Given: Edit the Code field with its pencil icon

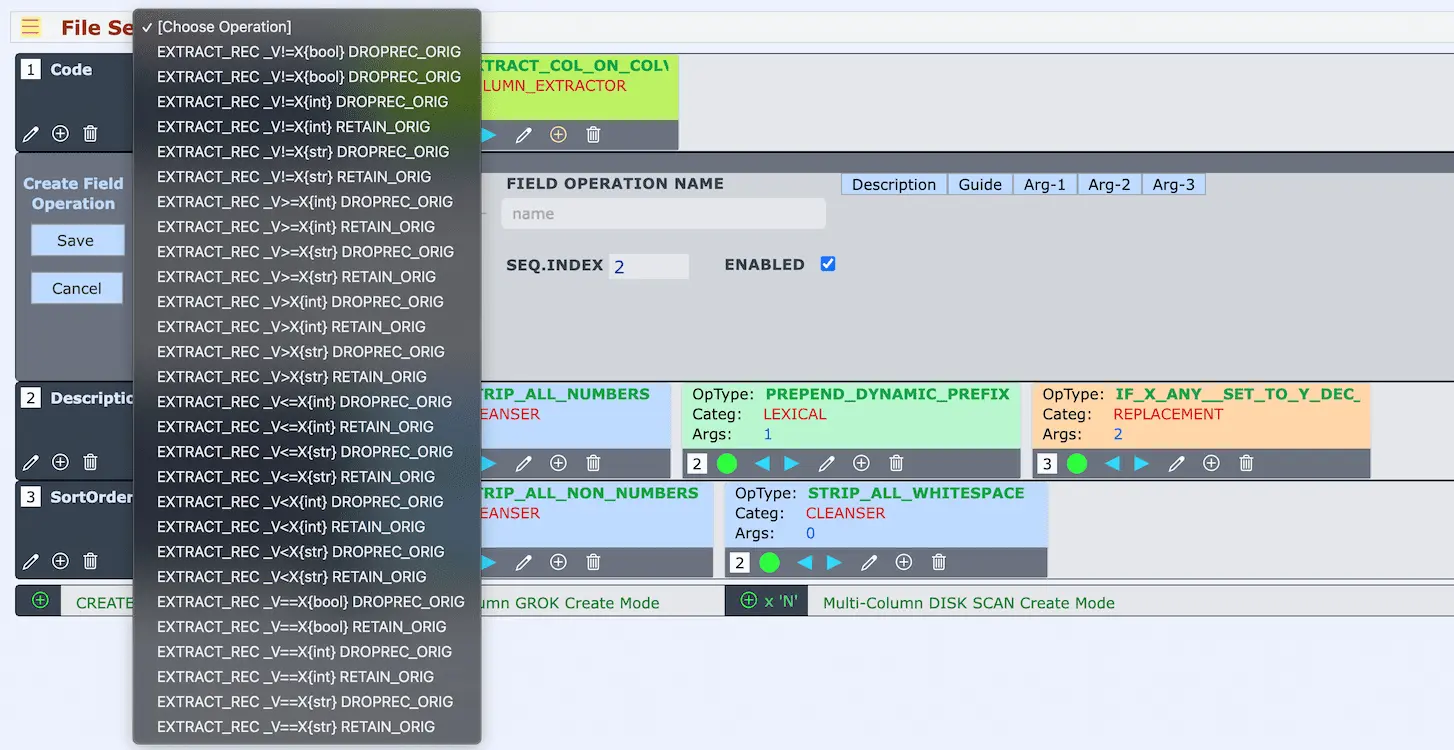Looking at the screenshot, I should (31, 134).
